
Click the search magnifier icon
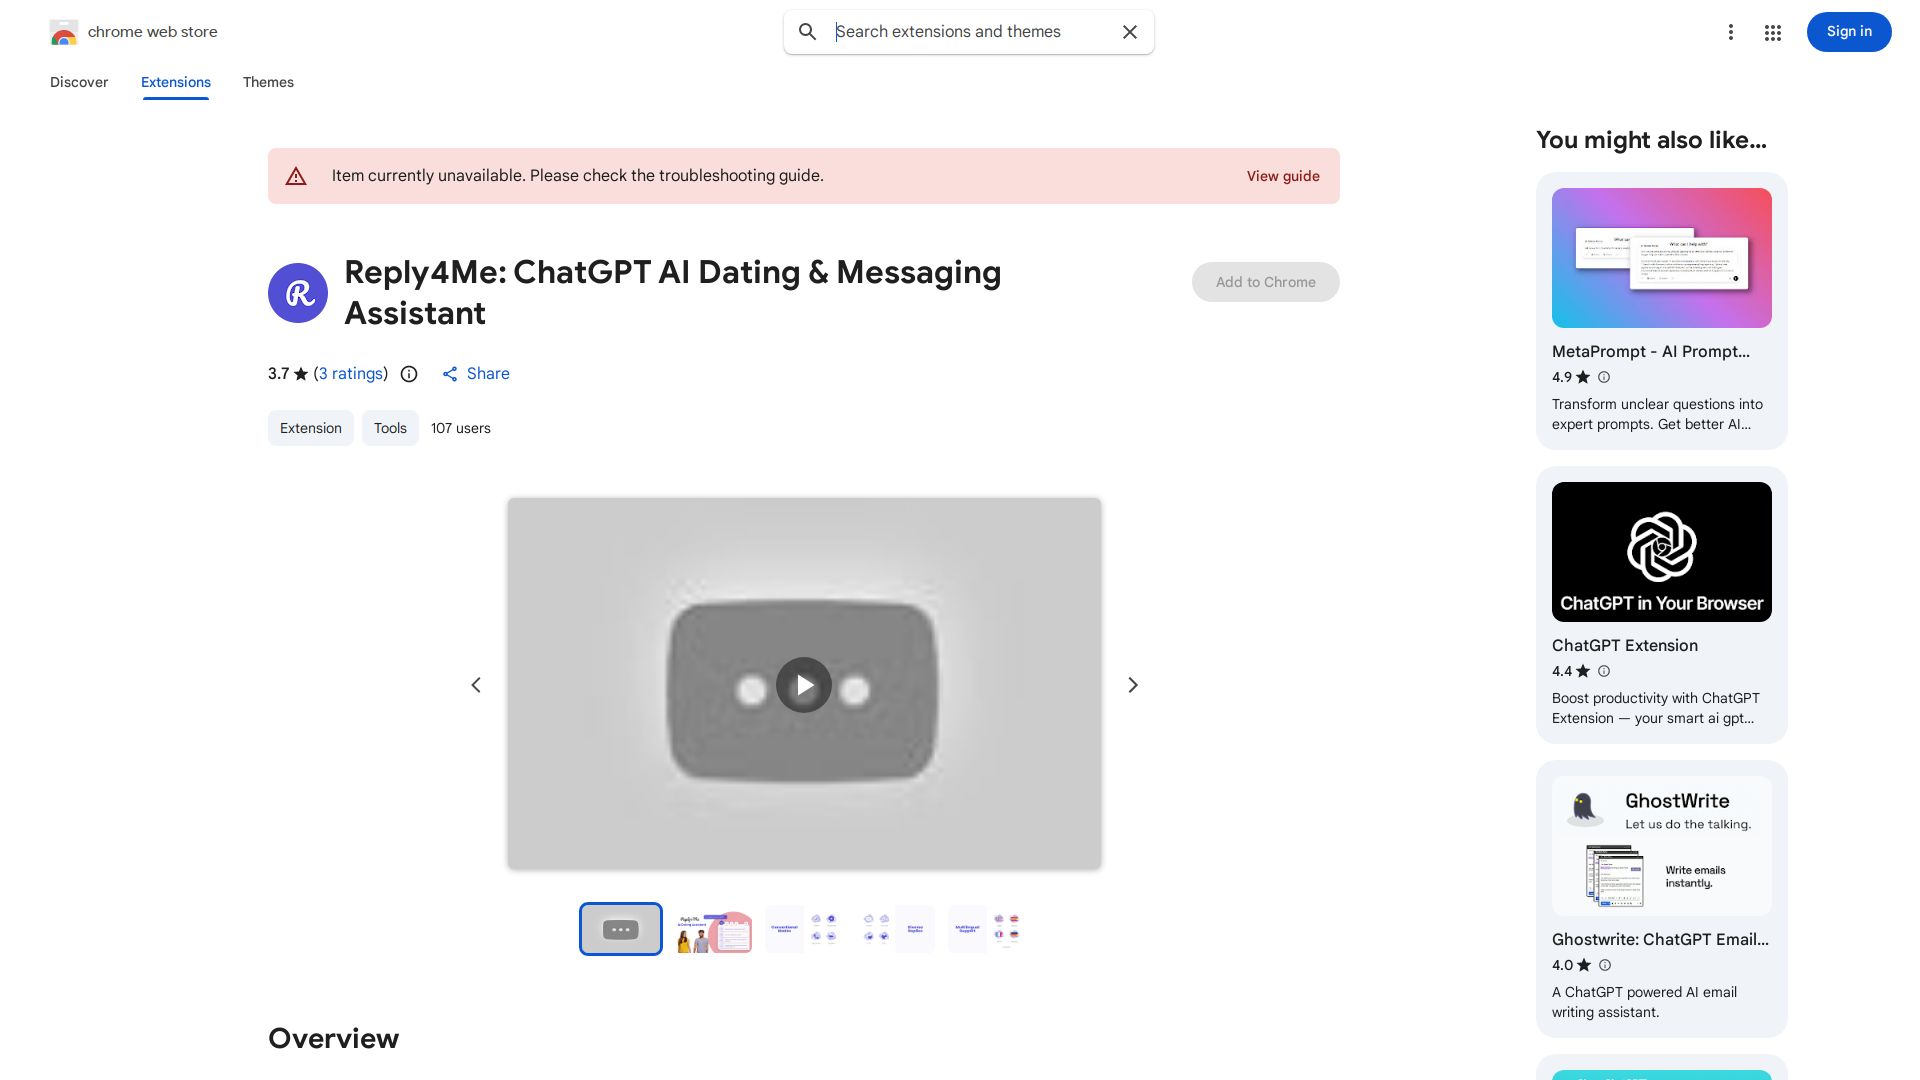tap(807, 32)
